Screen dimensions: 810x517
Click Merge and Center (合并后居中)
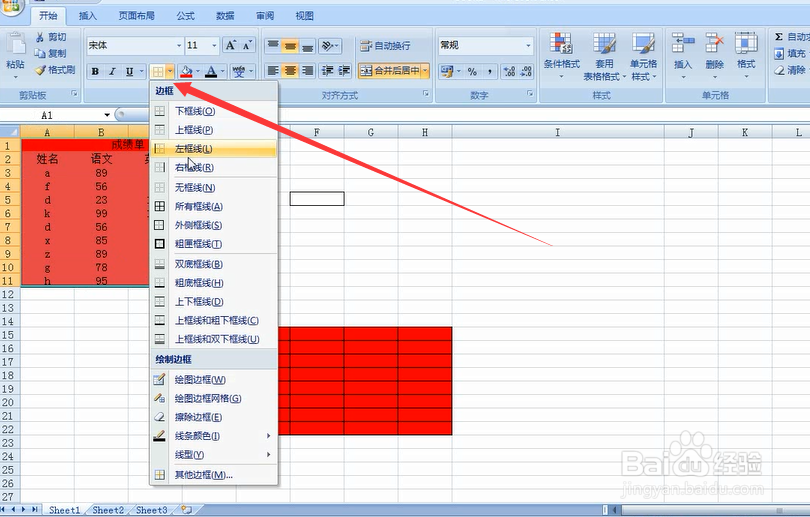(390, 71)
